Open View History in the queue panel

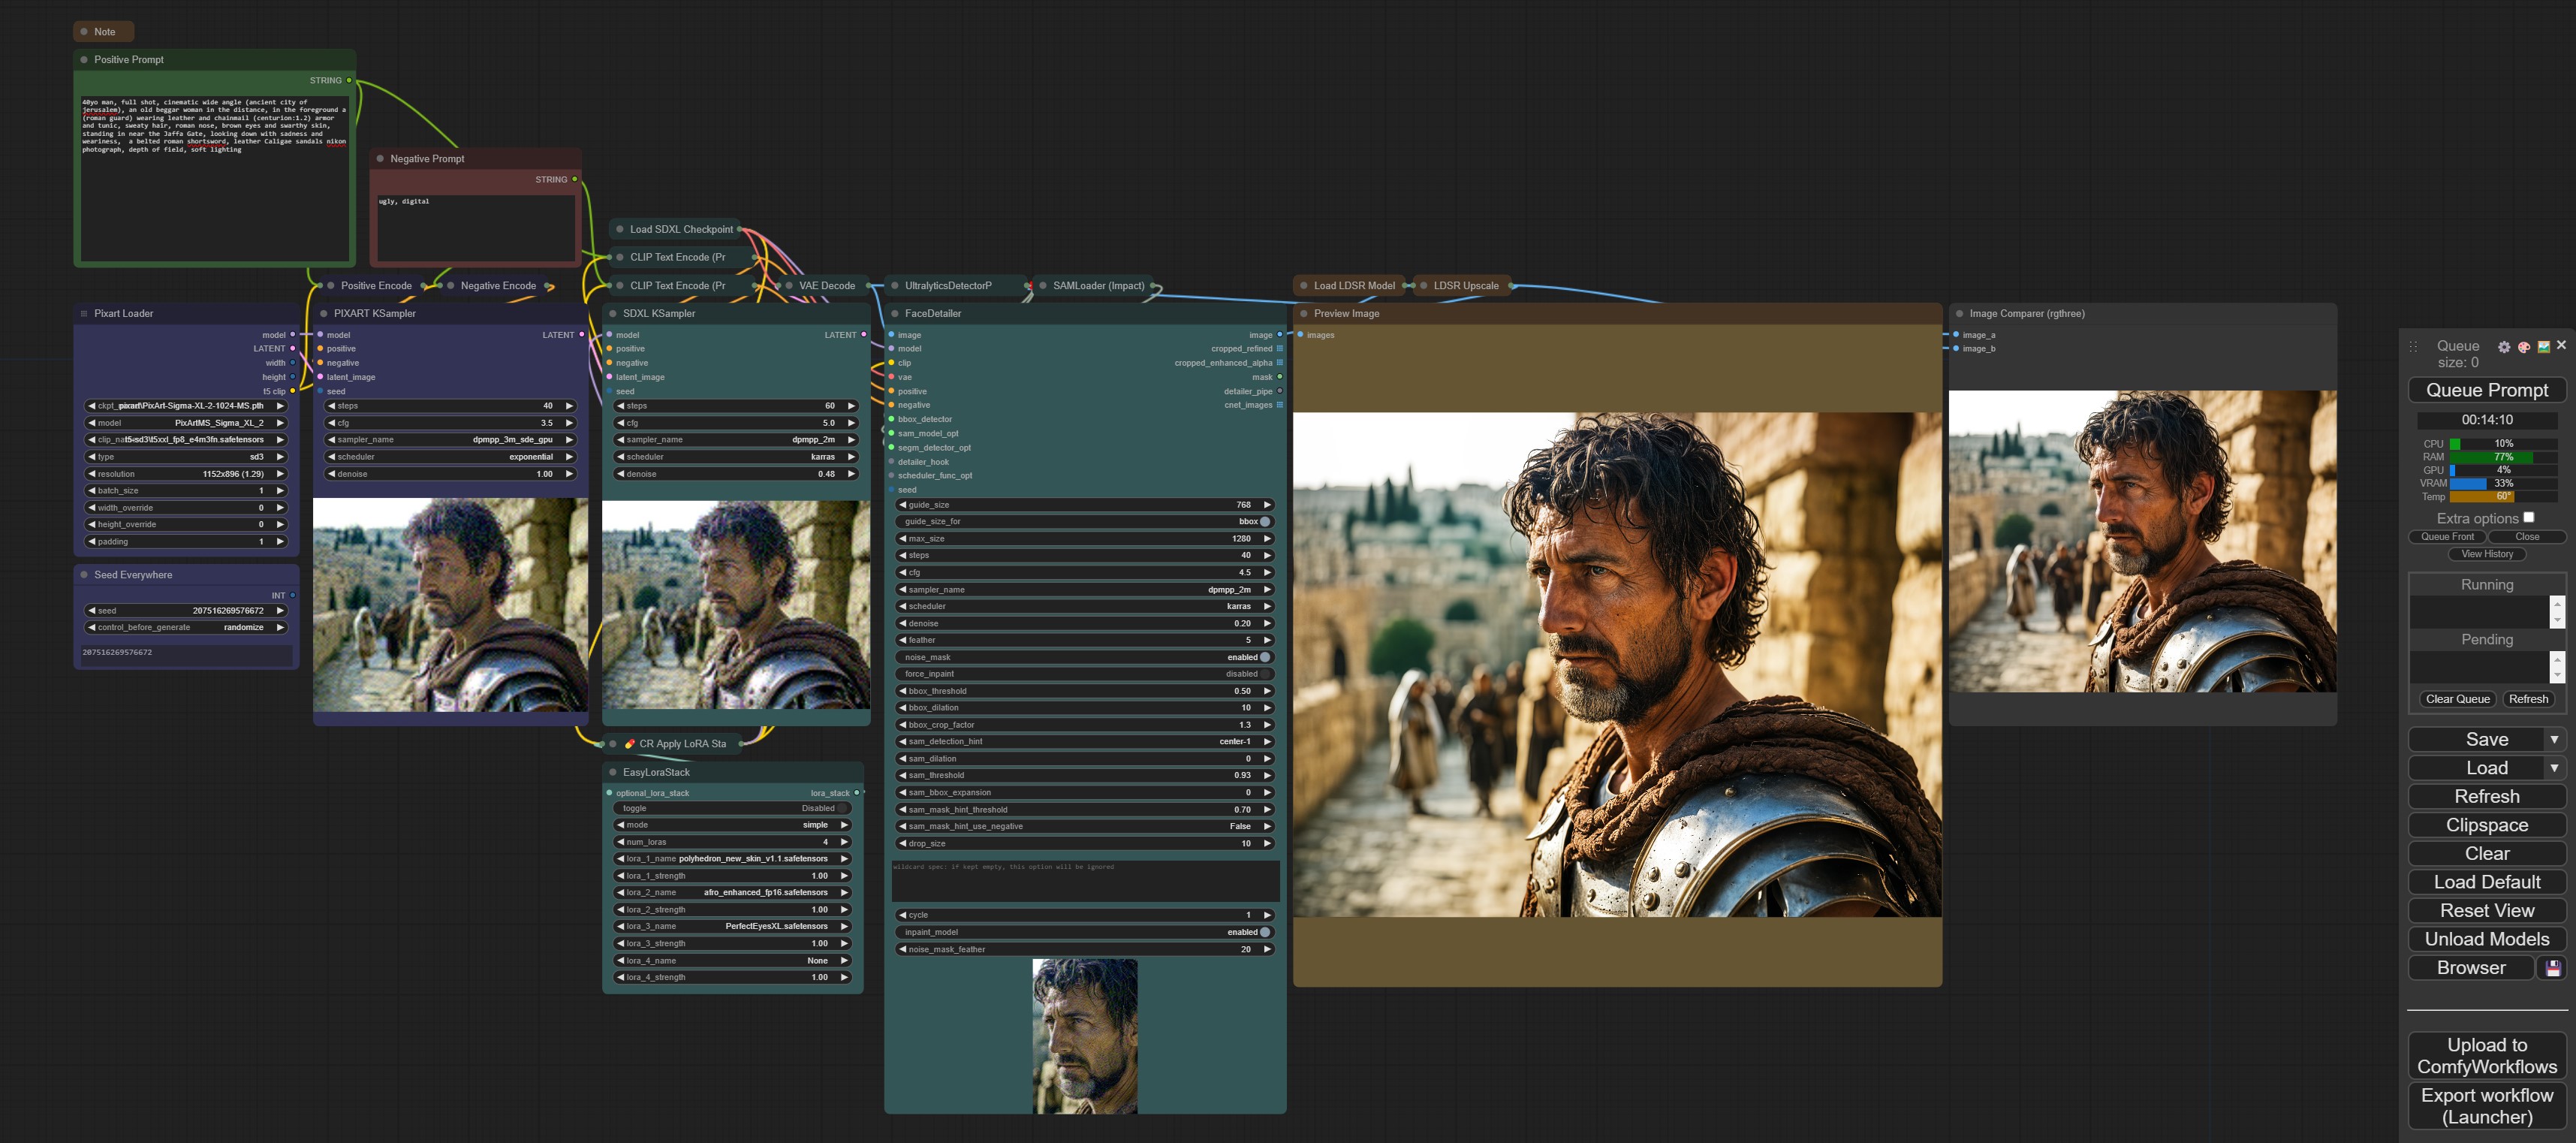coord(2487,554)
